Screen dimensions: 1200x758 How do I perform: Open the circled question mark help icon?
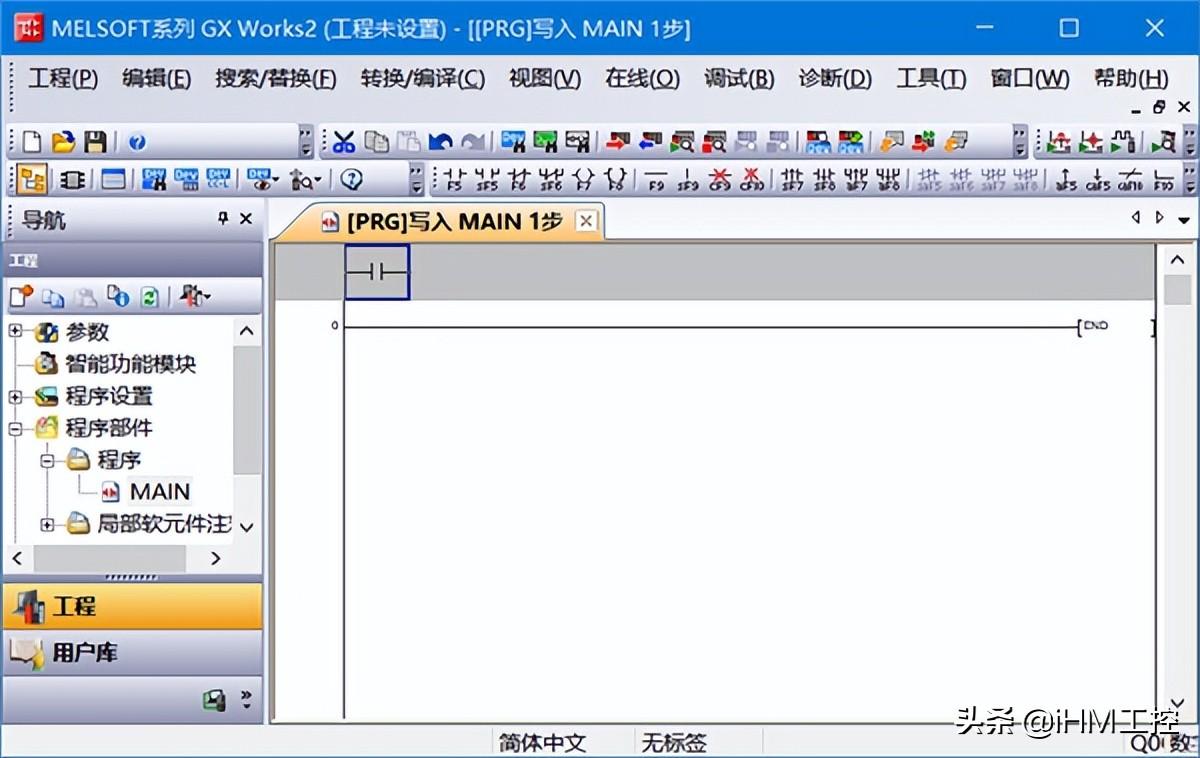click(350, 179)
